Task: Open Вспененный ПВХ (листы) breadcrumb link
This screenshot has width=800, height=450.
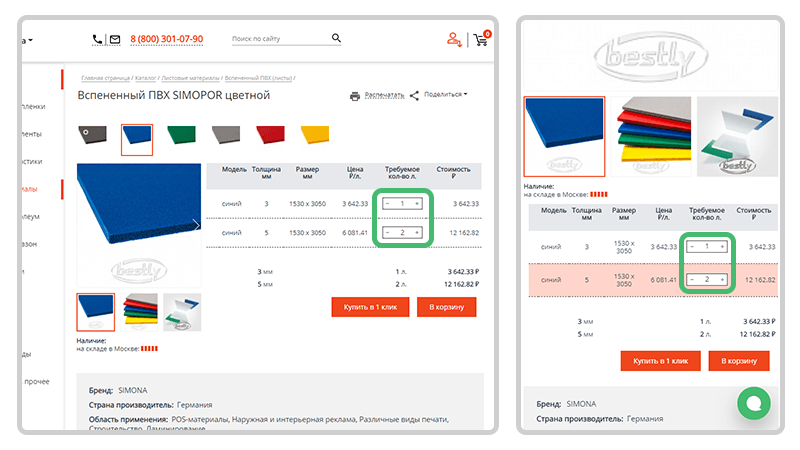Action: [x=258, y=78]
